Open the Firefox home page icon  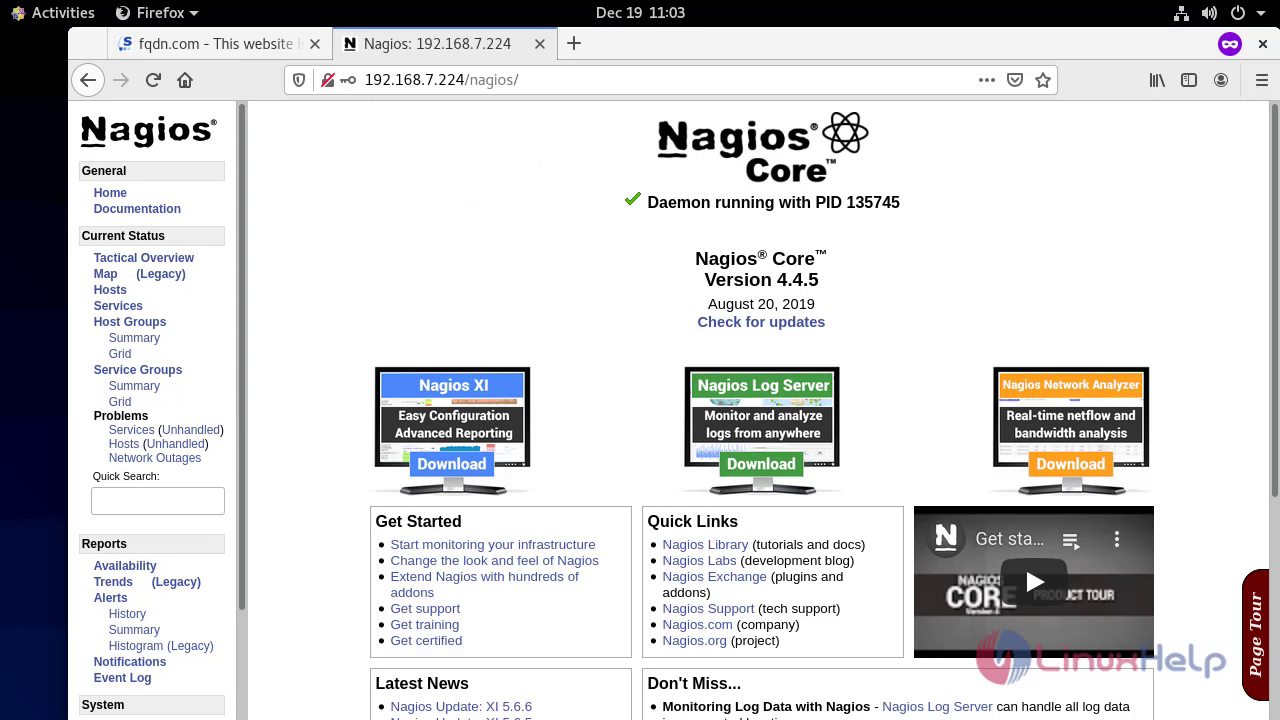[185, 80]
